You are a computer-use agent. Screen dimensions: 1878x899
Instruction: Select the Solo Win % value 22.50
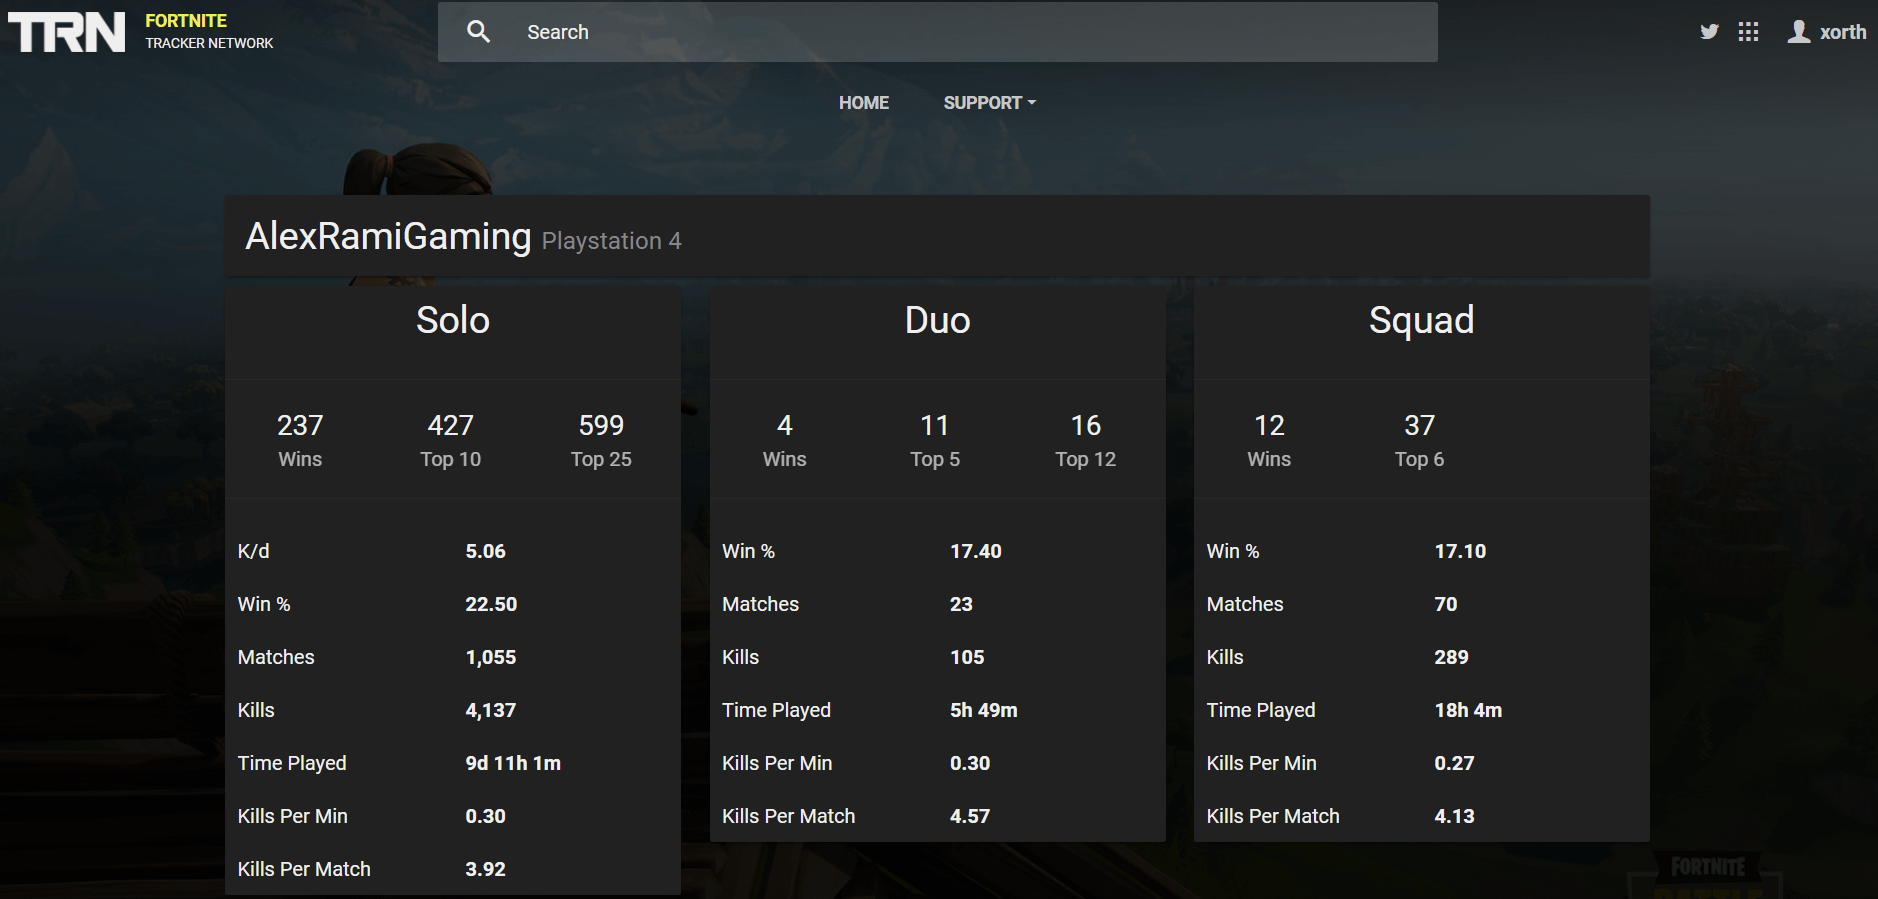click(491, 604)
